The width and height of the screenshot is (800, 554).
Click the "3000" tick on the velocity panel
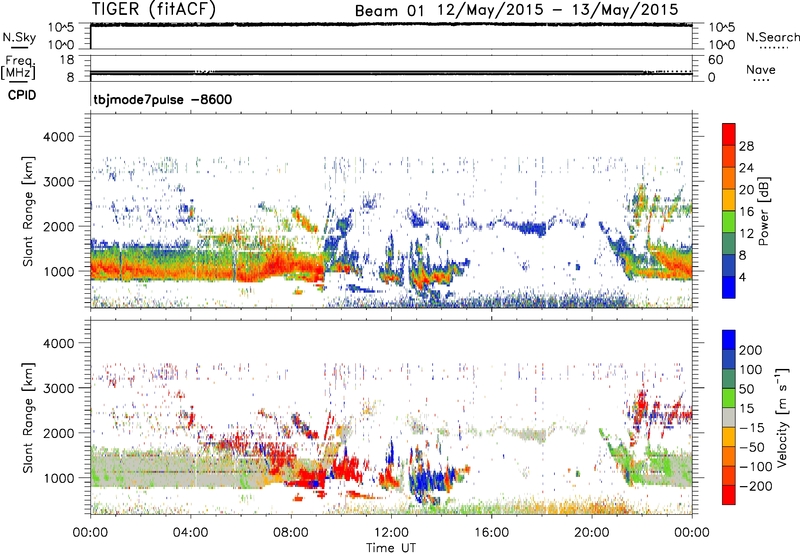pos(58,388)
